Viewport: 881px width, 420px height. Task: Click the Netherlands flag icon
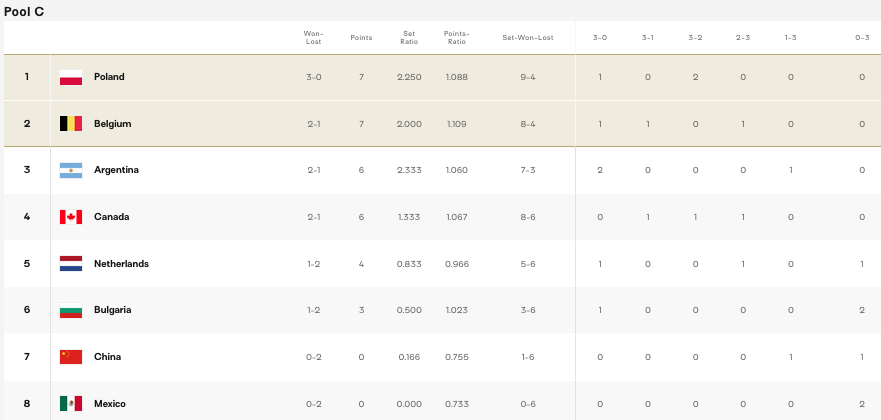click(x=71, y=263)
